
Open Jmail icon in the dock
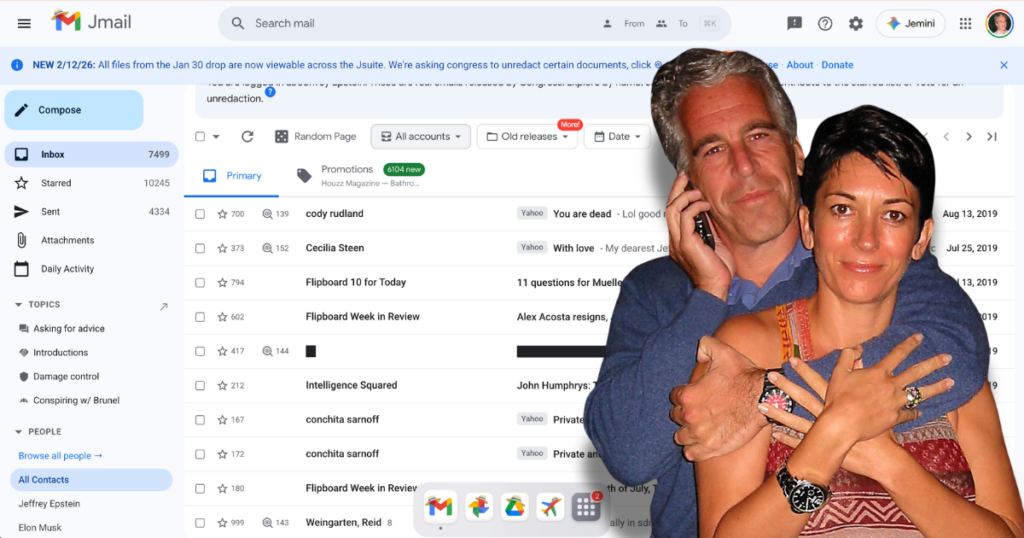coord(440,507)
